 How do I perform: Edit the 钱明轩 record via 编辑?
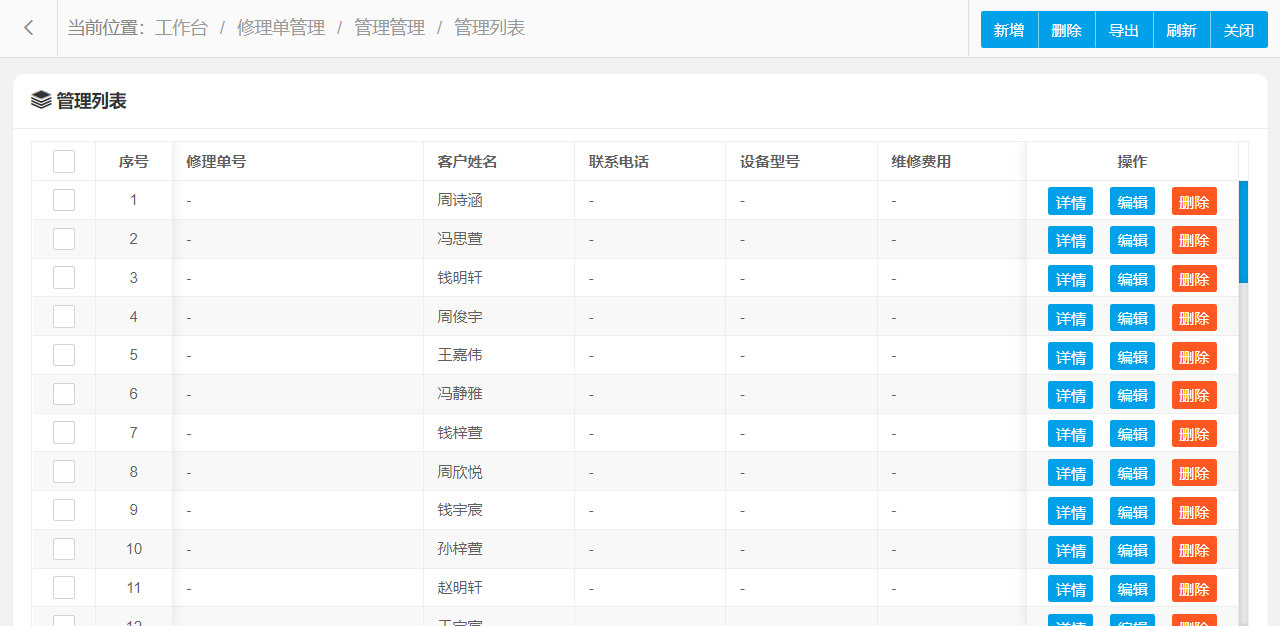[1132, 279]
